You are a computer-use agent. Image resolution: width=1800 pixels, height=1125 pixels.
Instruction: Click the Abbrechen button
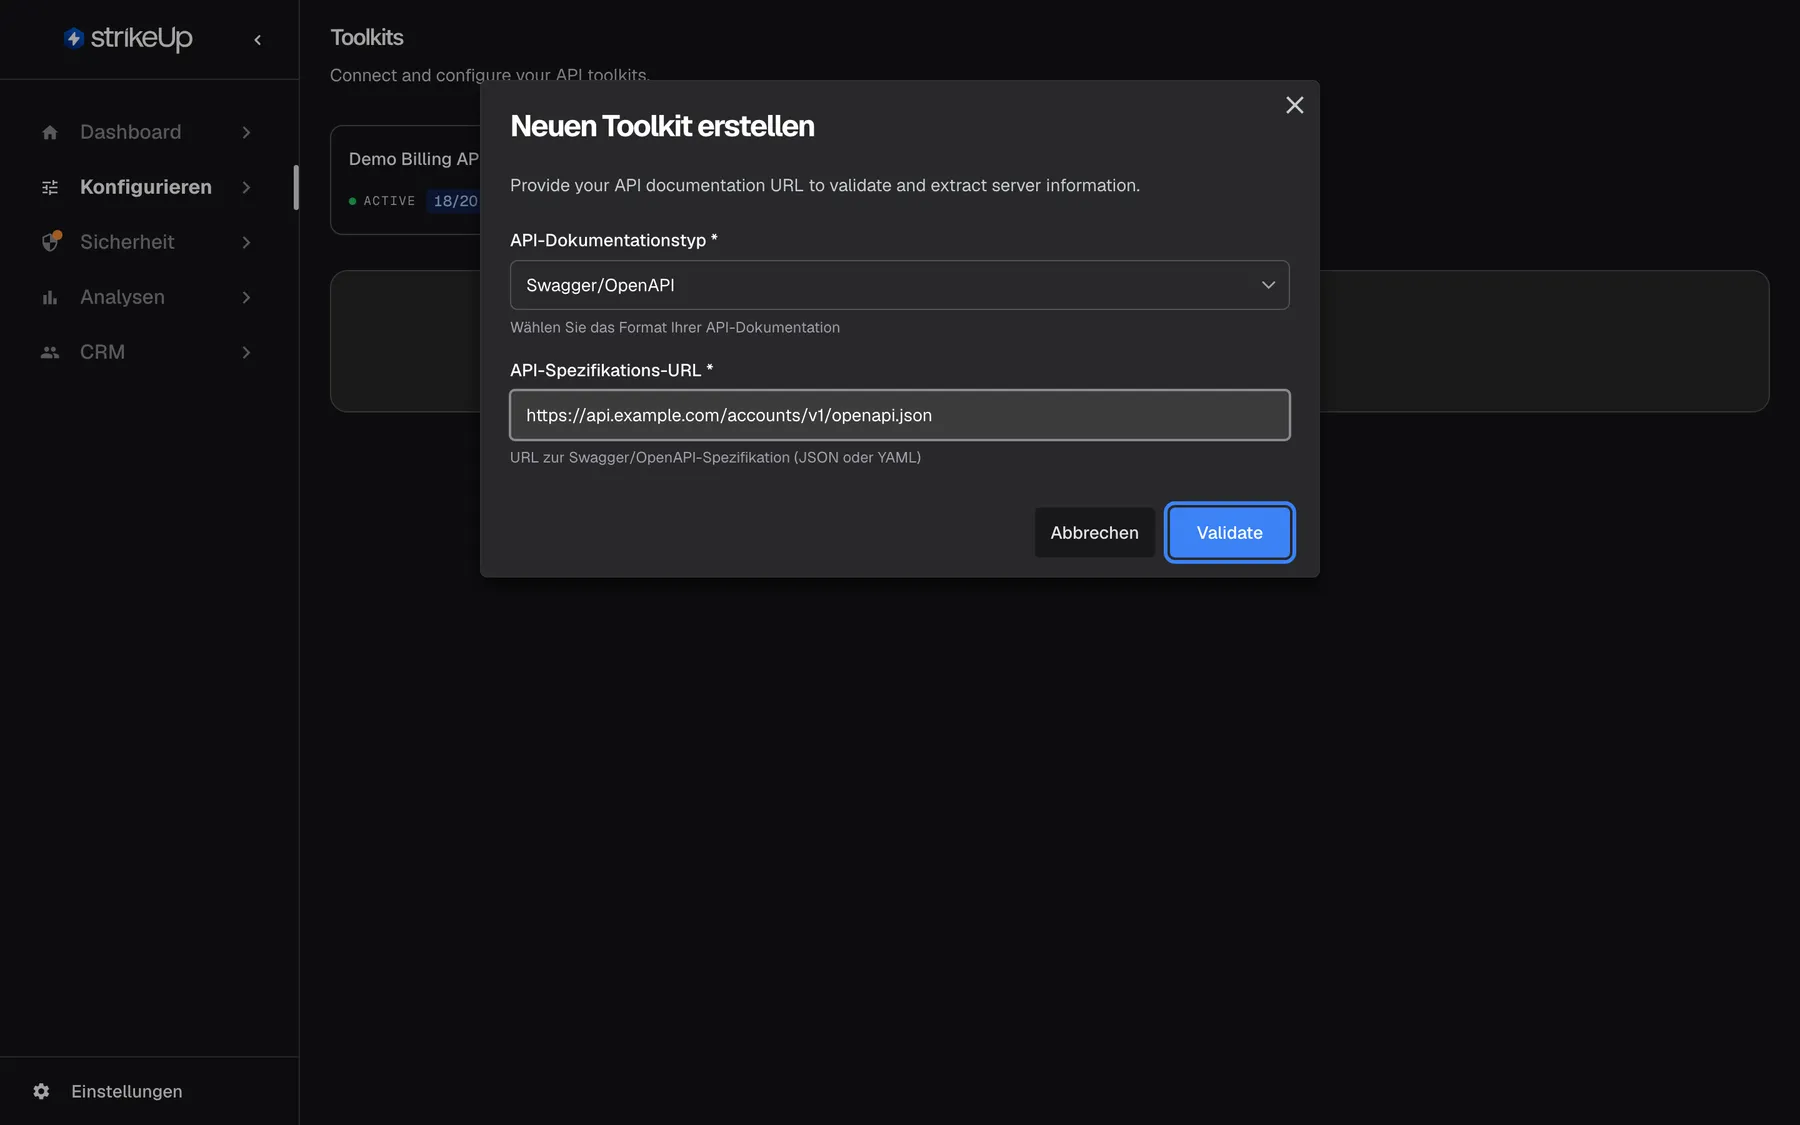(1095, 533)
